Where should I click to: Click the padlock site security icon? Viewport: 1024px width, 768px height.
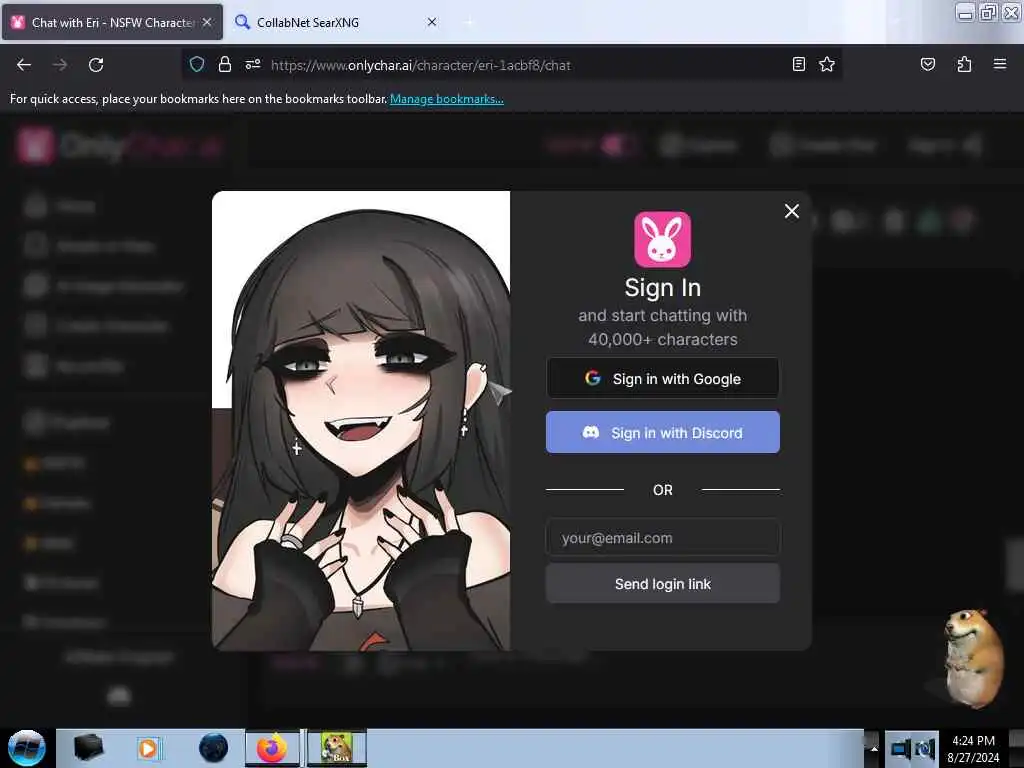[x=225, y=65]
